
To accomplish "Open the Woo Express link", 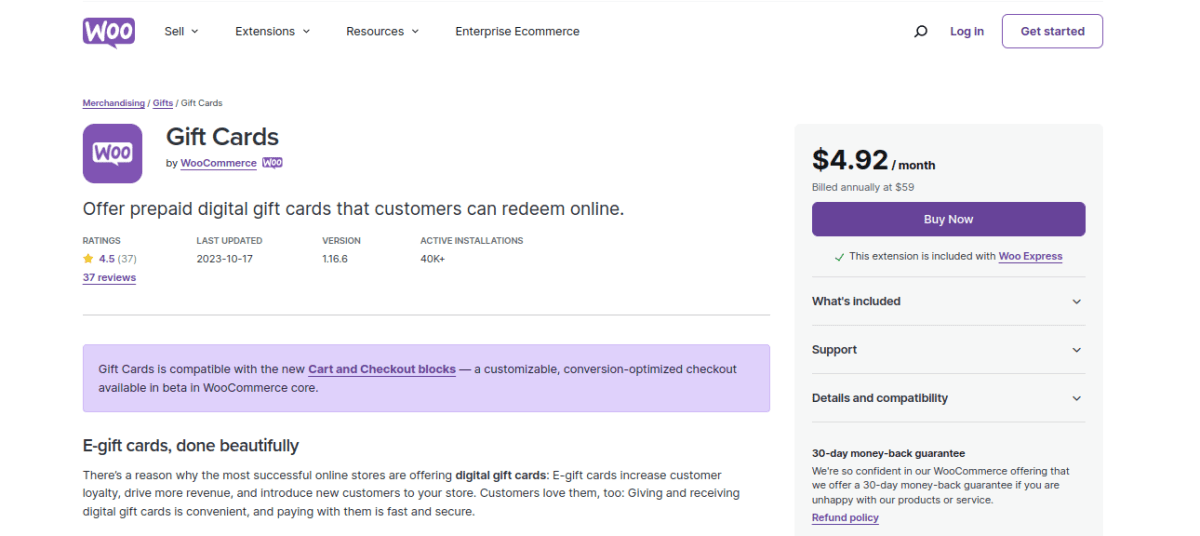I will (1030, 256).
